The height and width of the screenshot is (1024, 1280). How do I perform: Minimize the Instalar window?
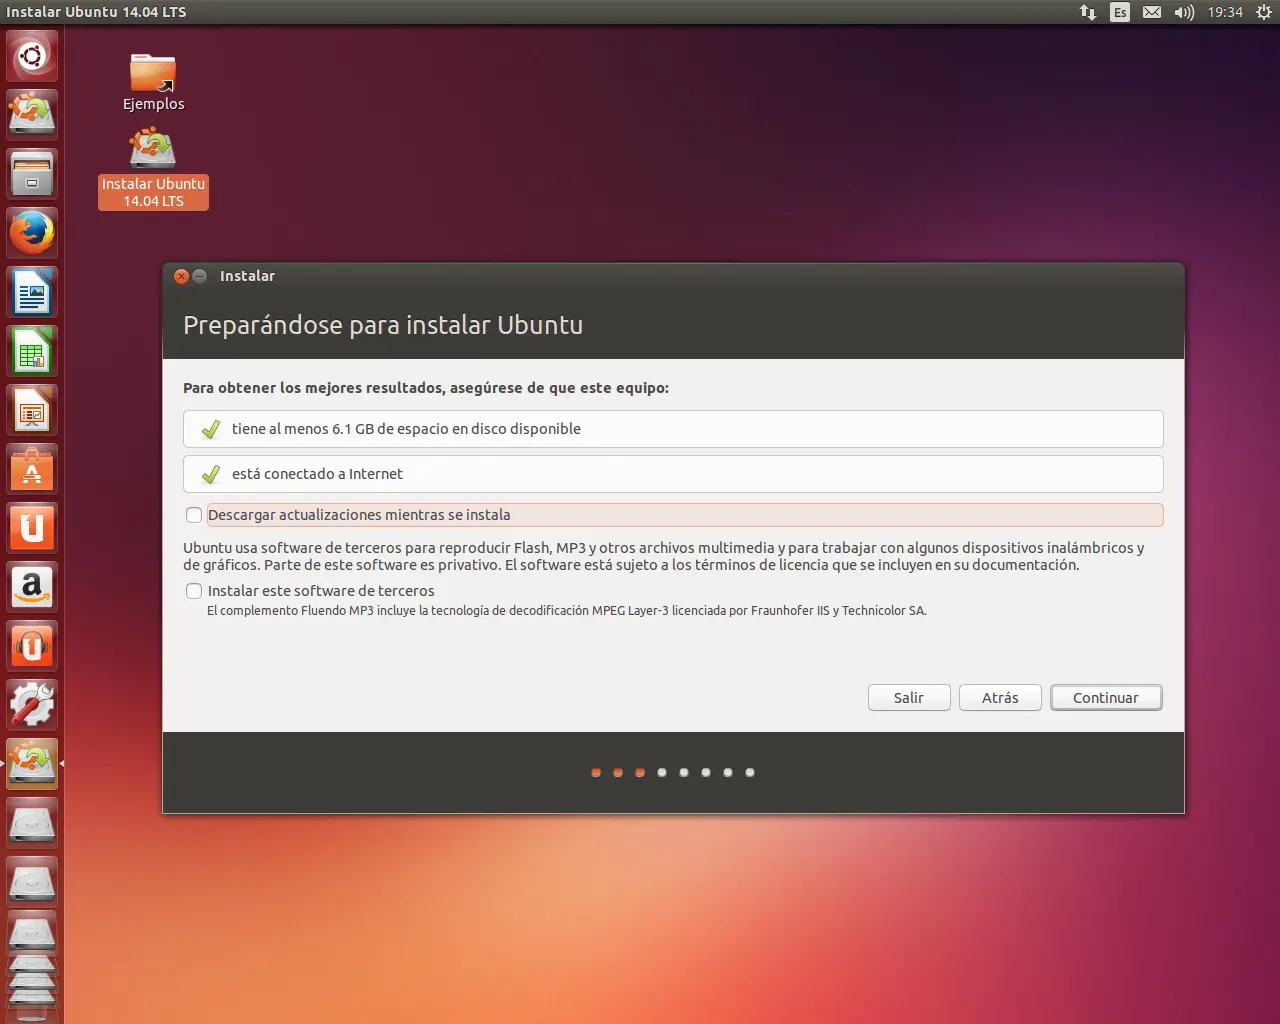tap(200, 276)
